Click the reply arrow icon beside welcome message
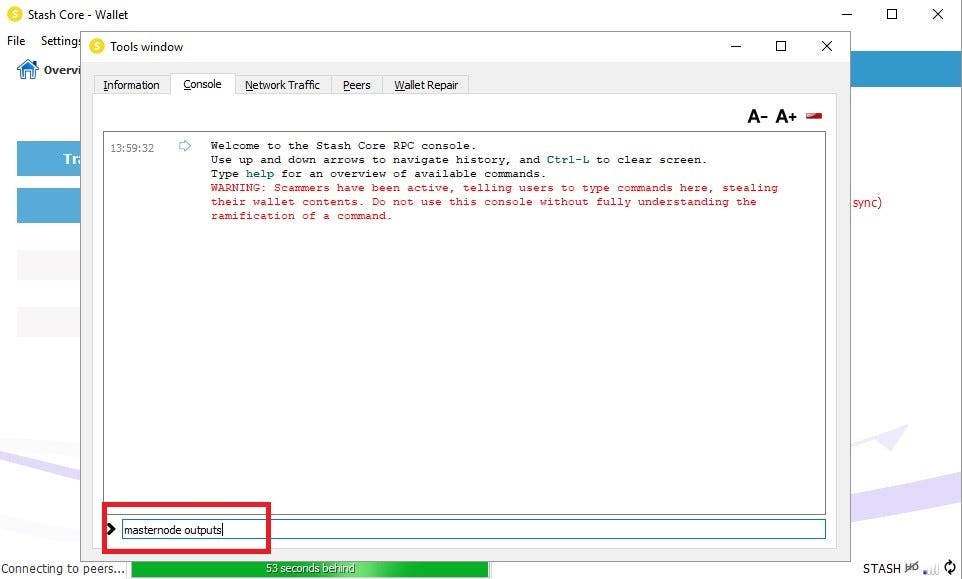Screen dimensions: 962x579 click(185, 146)
